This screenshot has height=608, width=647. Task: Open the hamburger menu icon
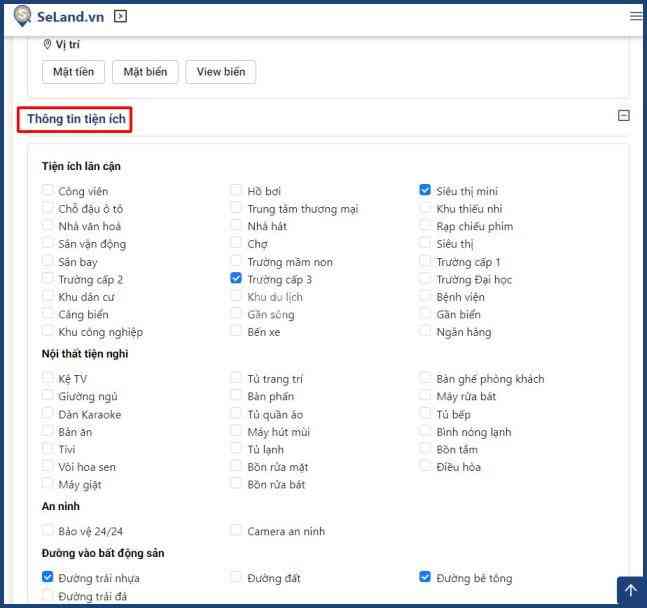click(x=636, y=16)
